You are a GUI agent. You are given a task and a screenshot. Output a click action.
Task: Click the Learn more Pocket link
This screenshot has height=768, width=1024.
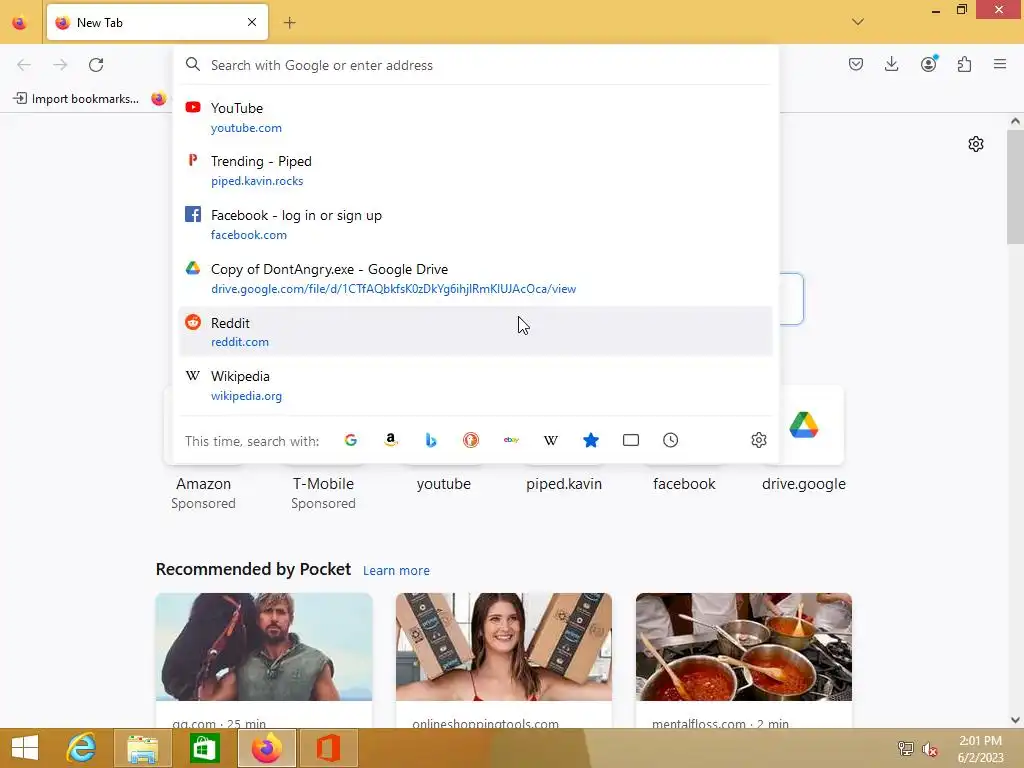(x=396, y=571)
